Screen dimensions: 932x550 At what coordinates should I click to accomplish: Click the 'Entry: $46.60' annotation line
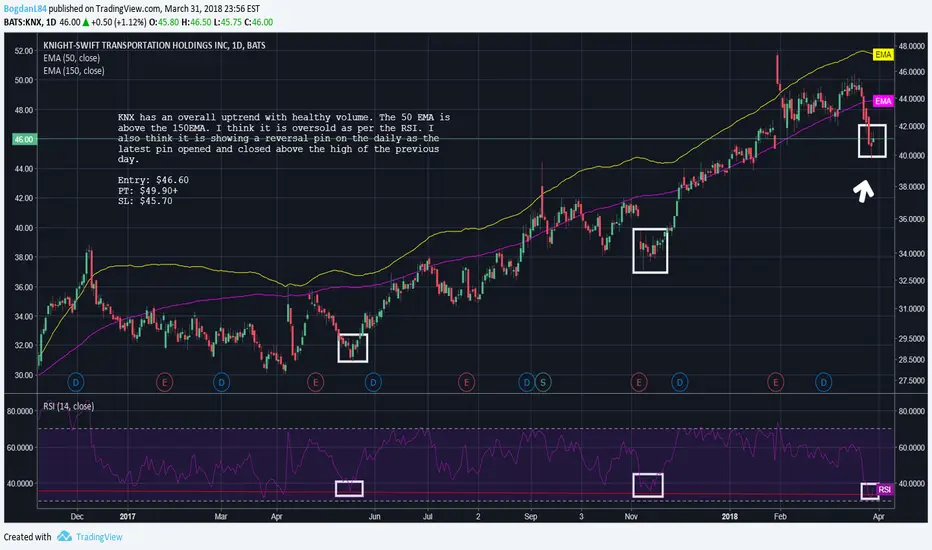pos(153,180)
